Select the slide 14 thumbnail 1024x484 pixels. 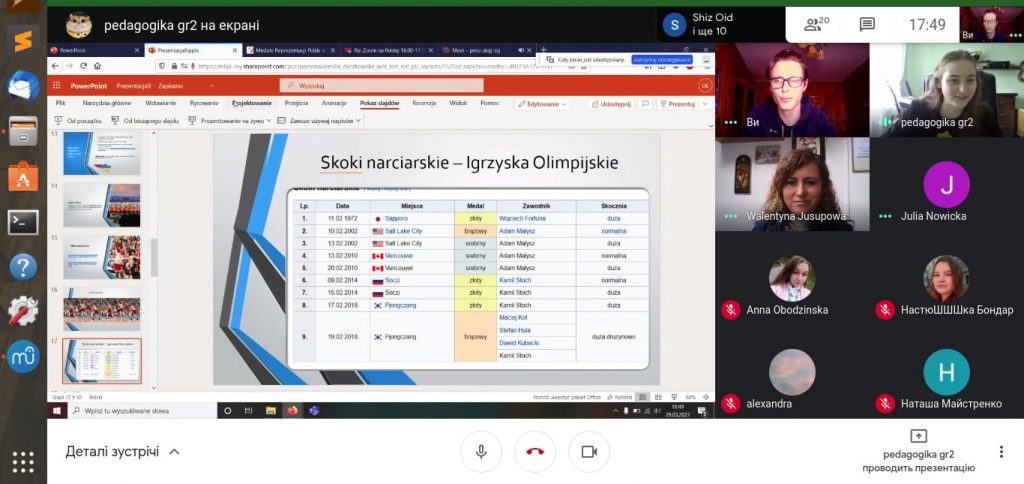click(101, 204)
